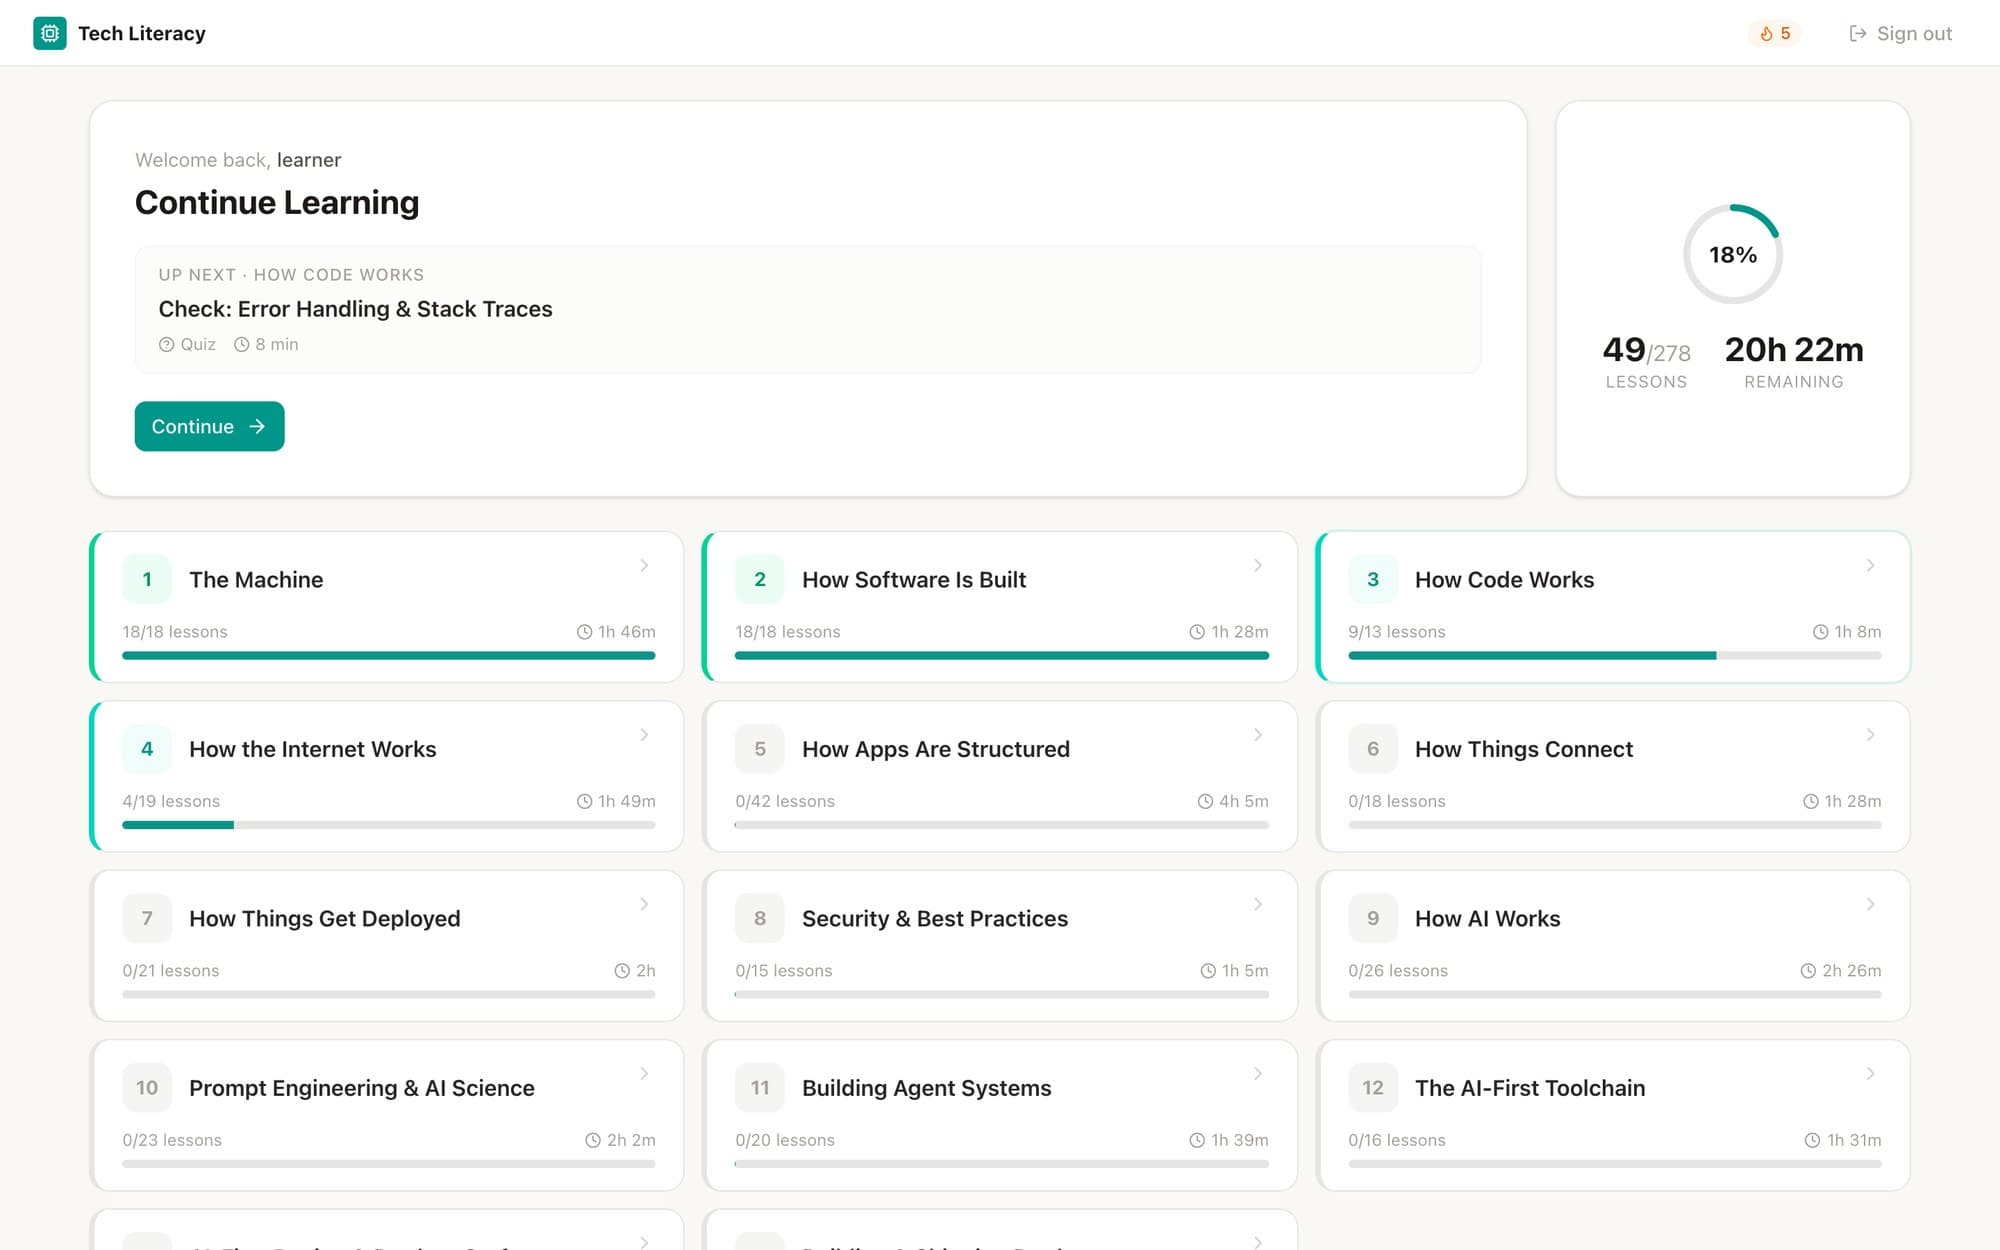
Task: Click the Sign out door icon
Action: pyautogui.click(x=1857, y=34)
